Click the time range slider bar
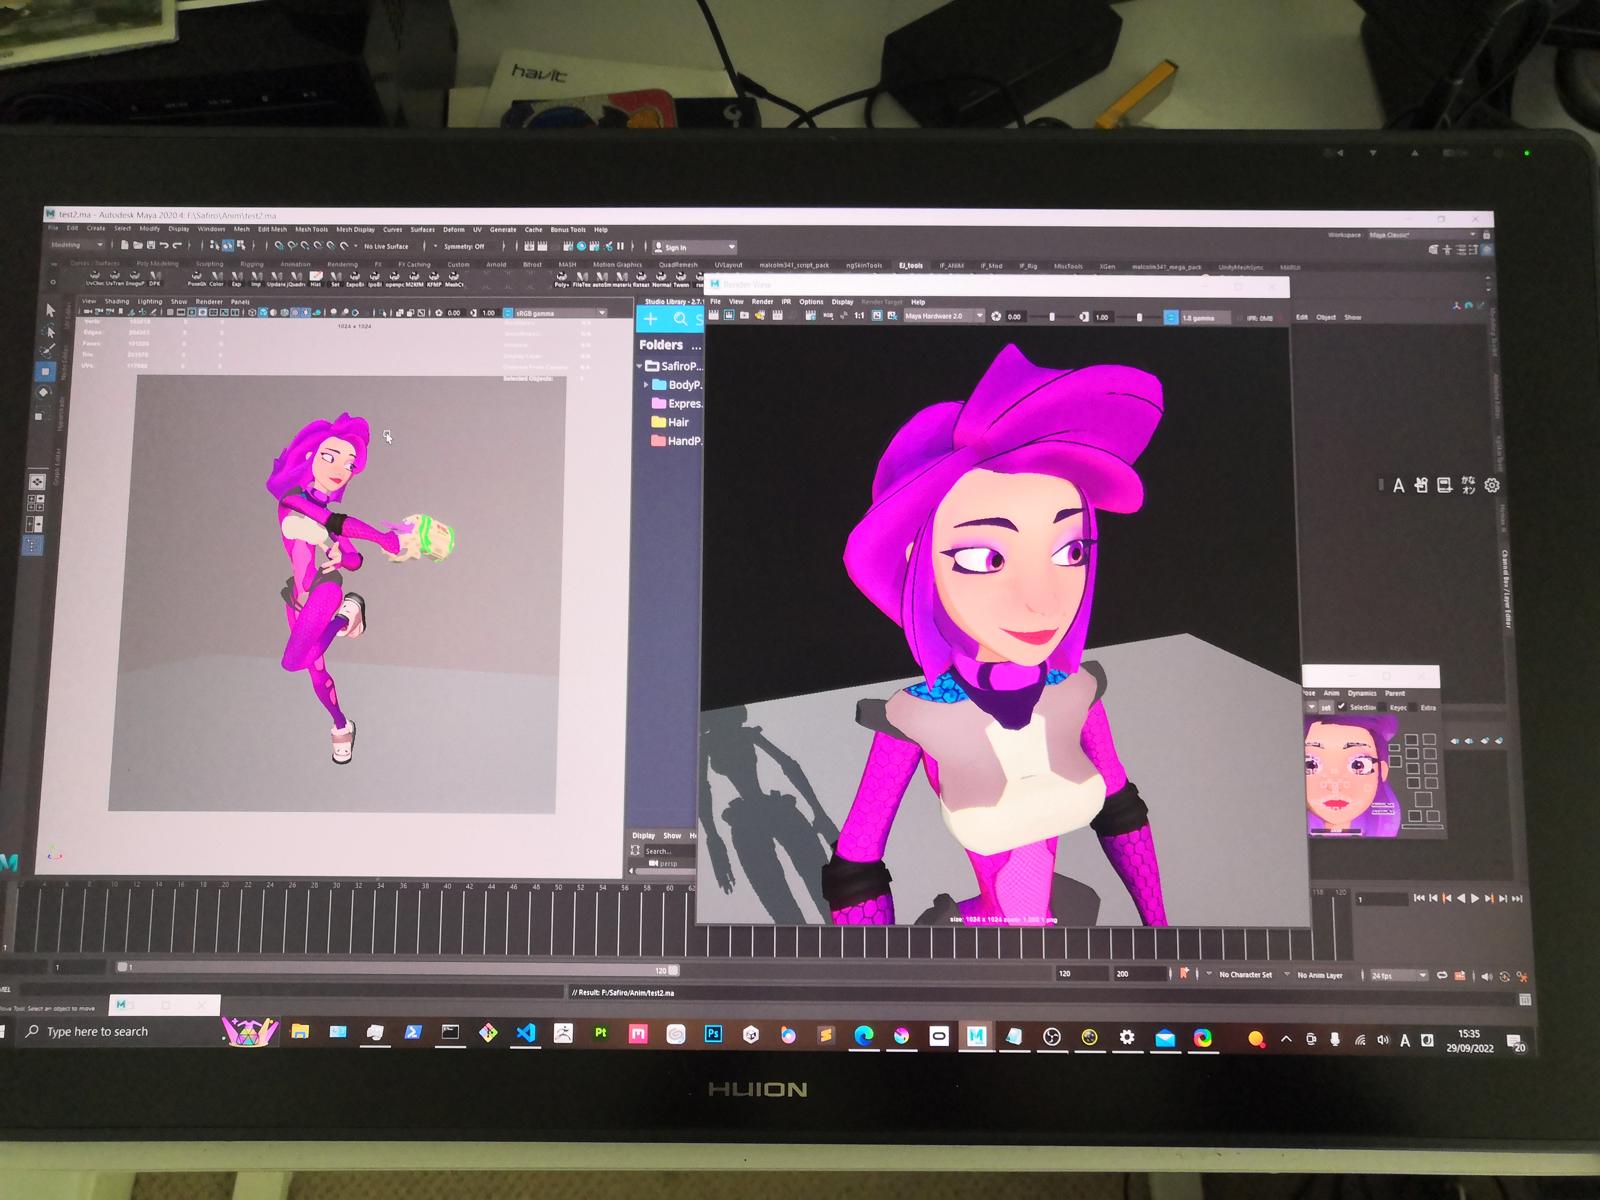Viewport: 1600px width, 1200px height. (398, 968)
